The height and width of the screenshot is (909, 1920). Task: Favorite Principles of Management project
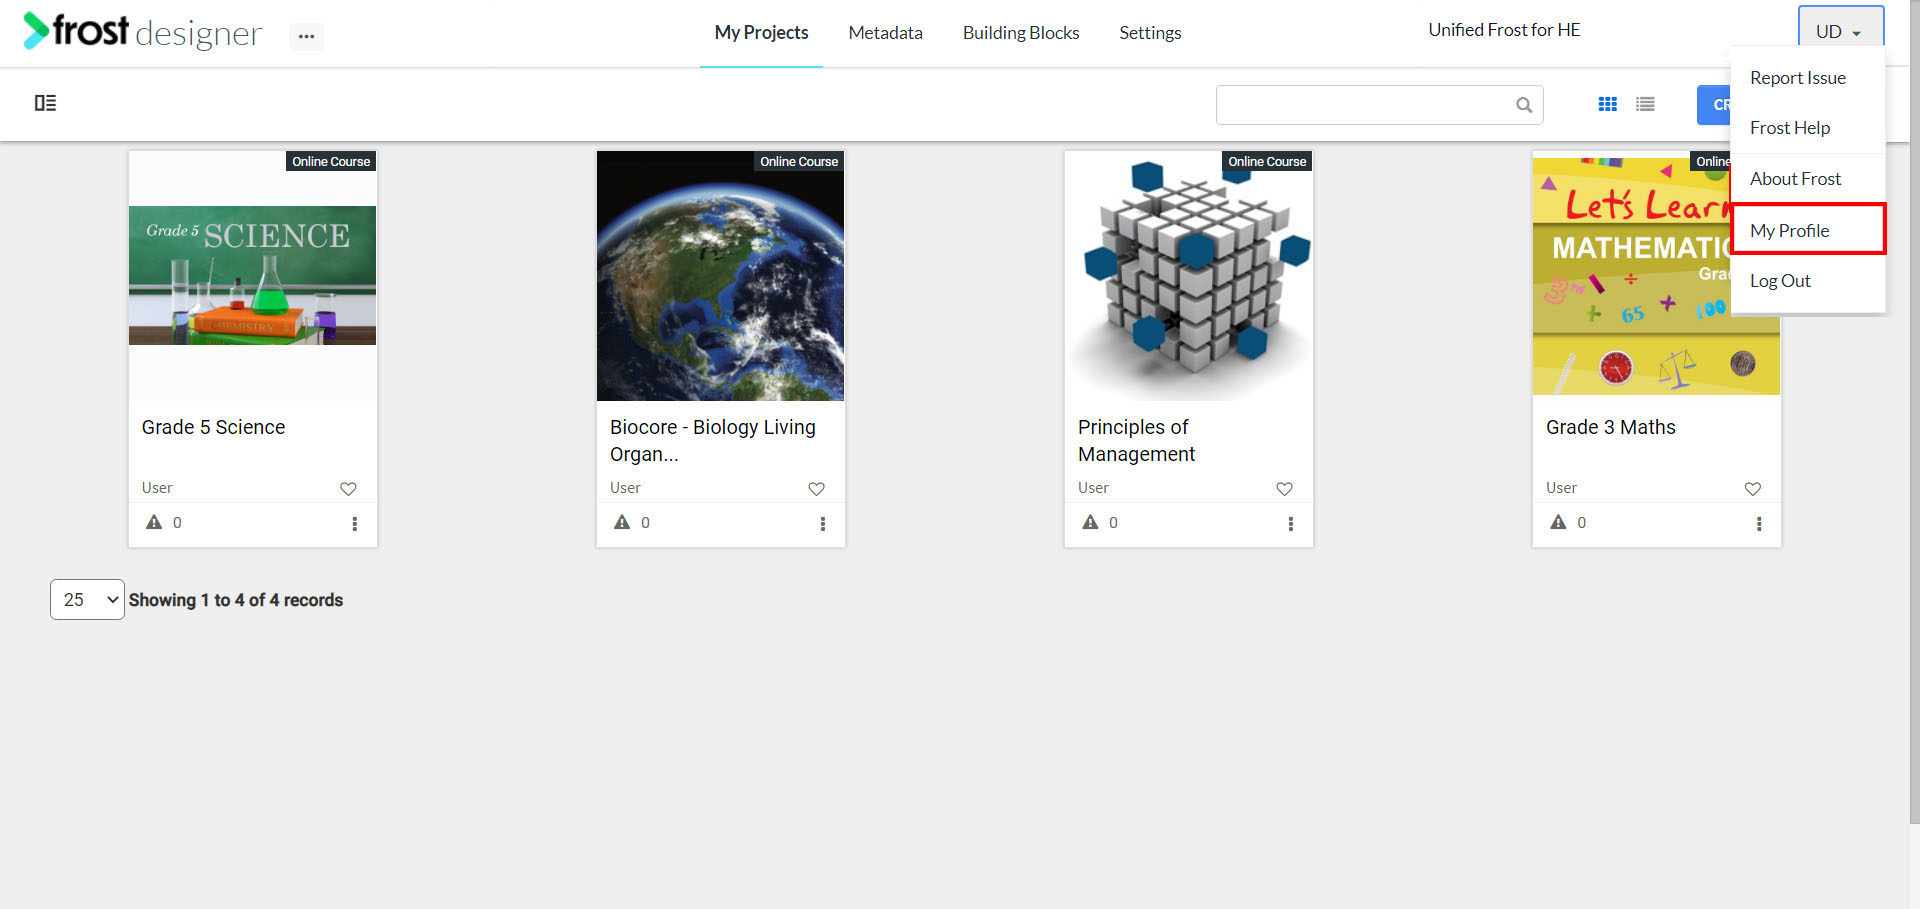click(1284, 489)
